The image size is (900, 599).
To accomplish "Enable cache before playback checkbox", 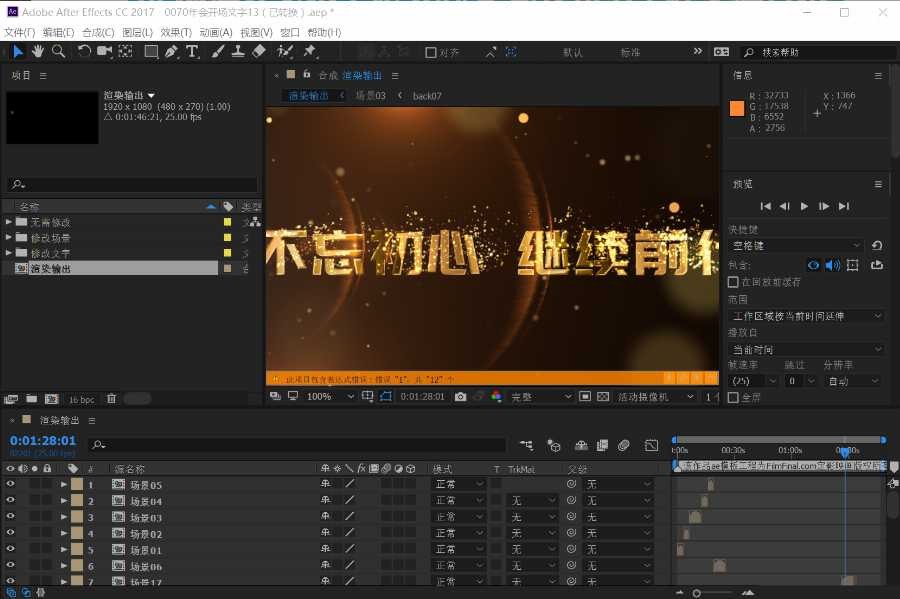I will tap(733, 282).
